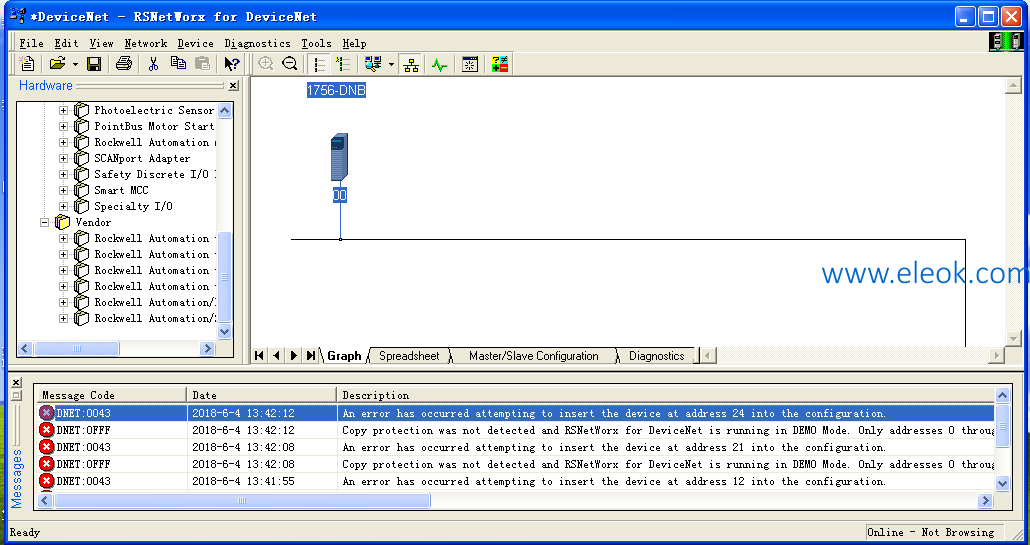Click the Cut scissors icon

pyautogui.click(x=154, y=64)
